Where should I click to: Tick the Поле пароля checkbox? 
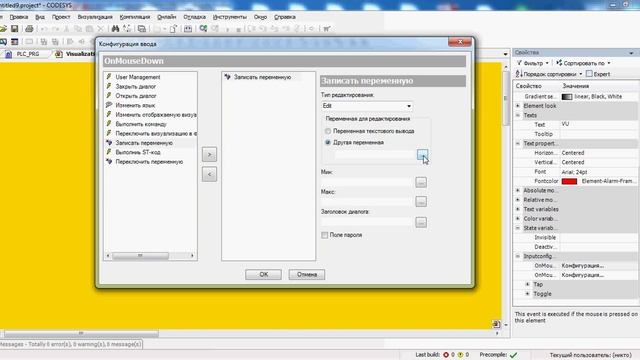(324, 235)
